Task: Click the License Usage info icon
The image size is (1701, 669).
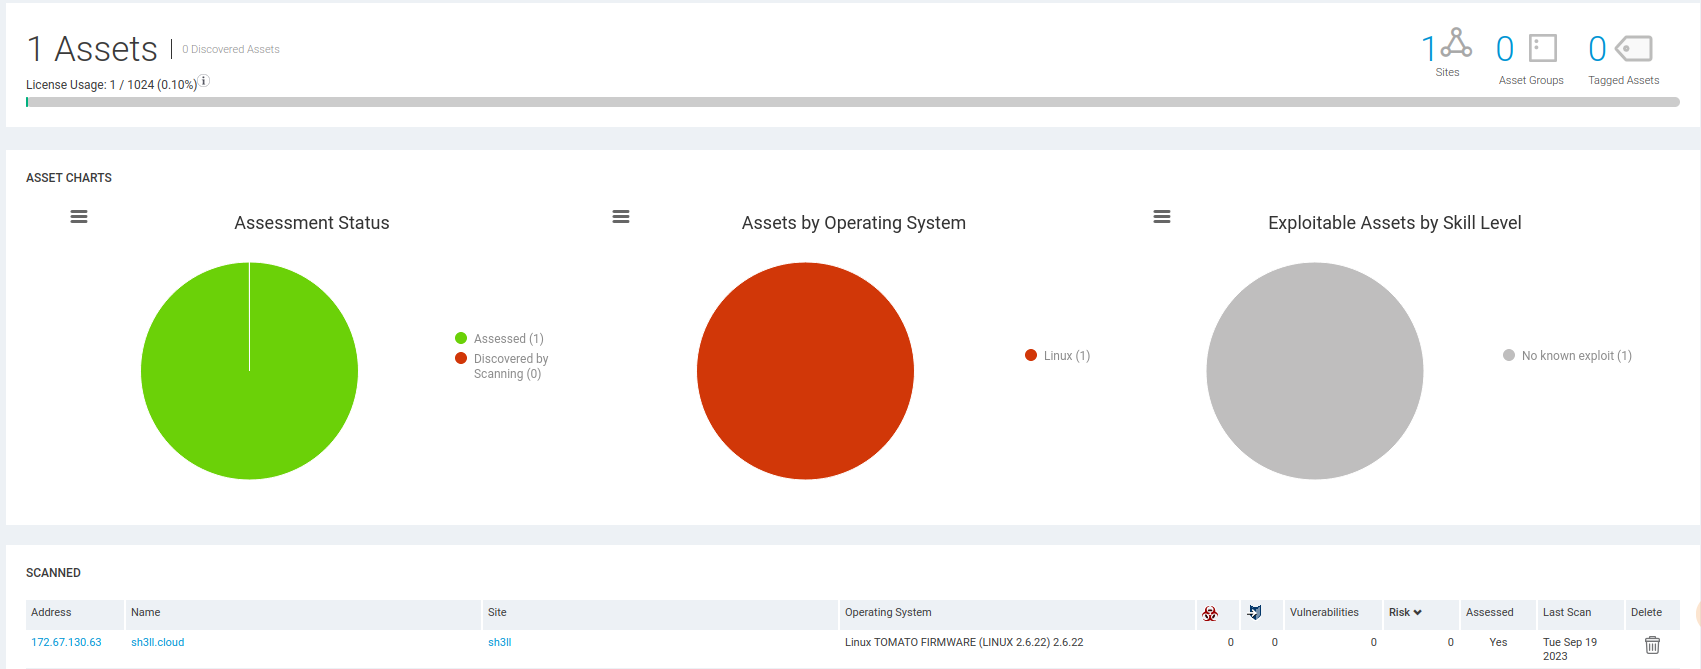Action: pyautogui.click(x=204, y=81)
